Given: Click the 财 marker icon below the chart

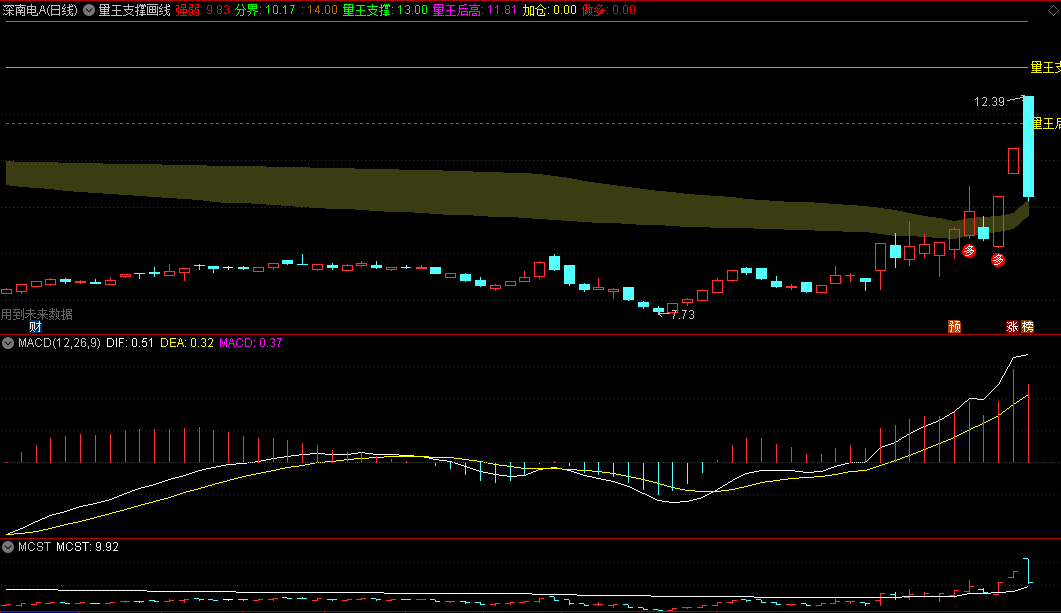Looking at the screenshot, I should pos(35,327).
